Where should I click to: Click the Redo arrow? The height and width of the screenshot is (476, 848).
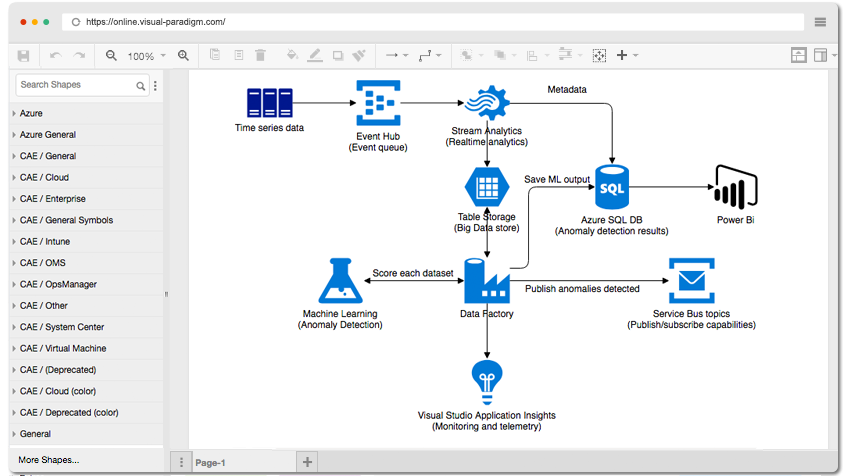[x=80, y=56]
